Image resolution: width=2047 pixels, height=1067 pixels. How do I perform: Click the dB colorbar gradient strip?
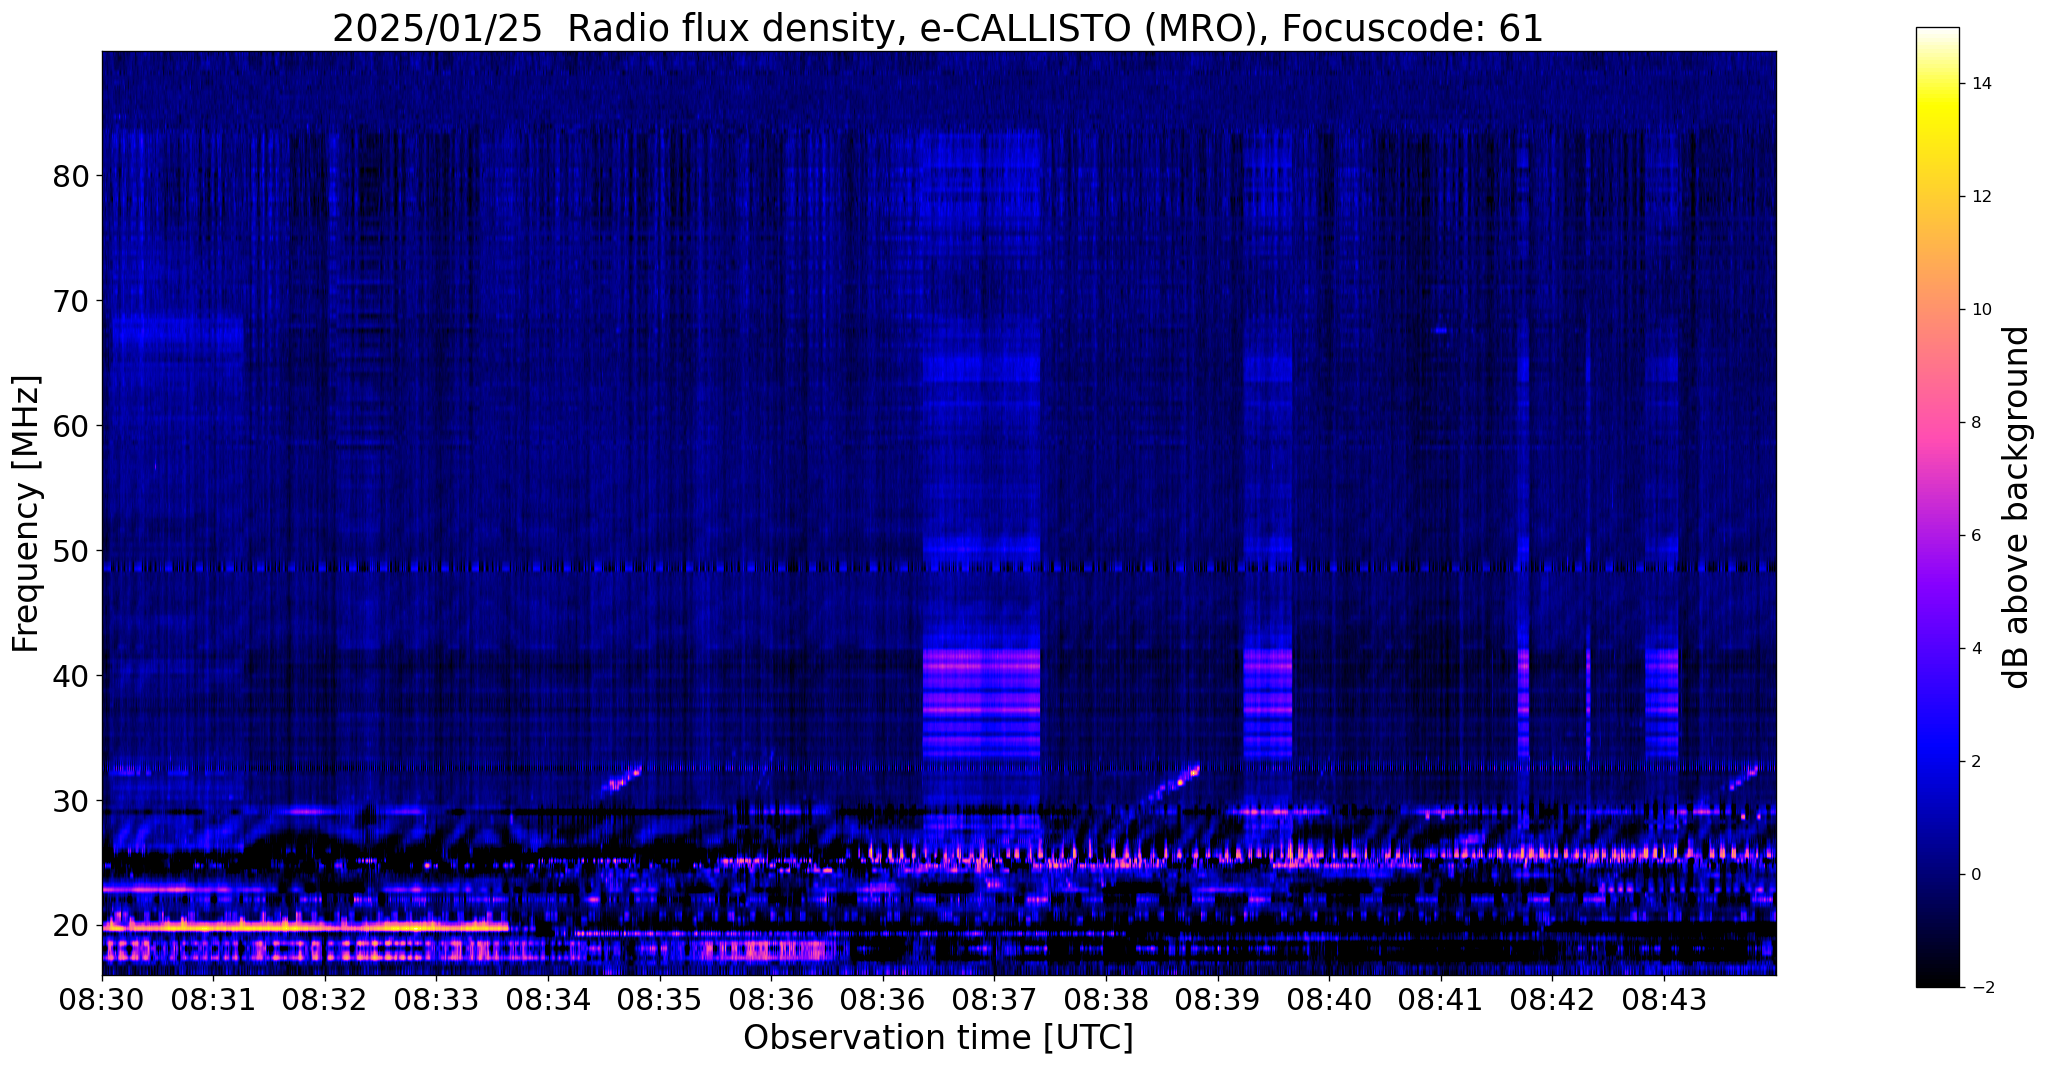coord(1937,507)
